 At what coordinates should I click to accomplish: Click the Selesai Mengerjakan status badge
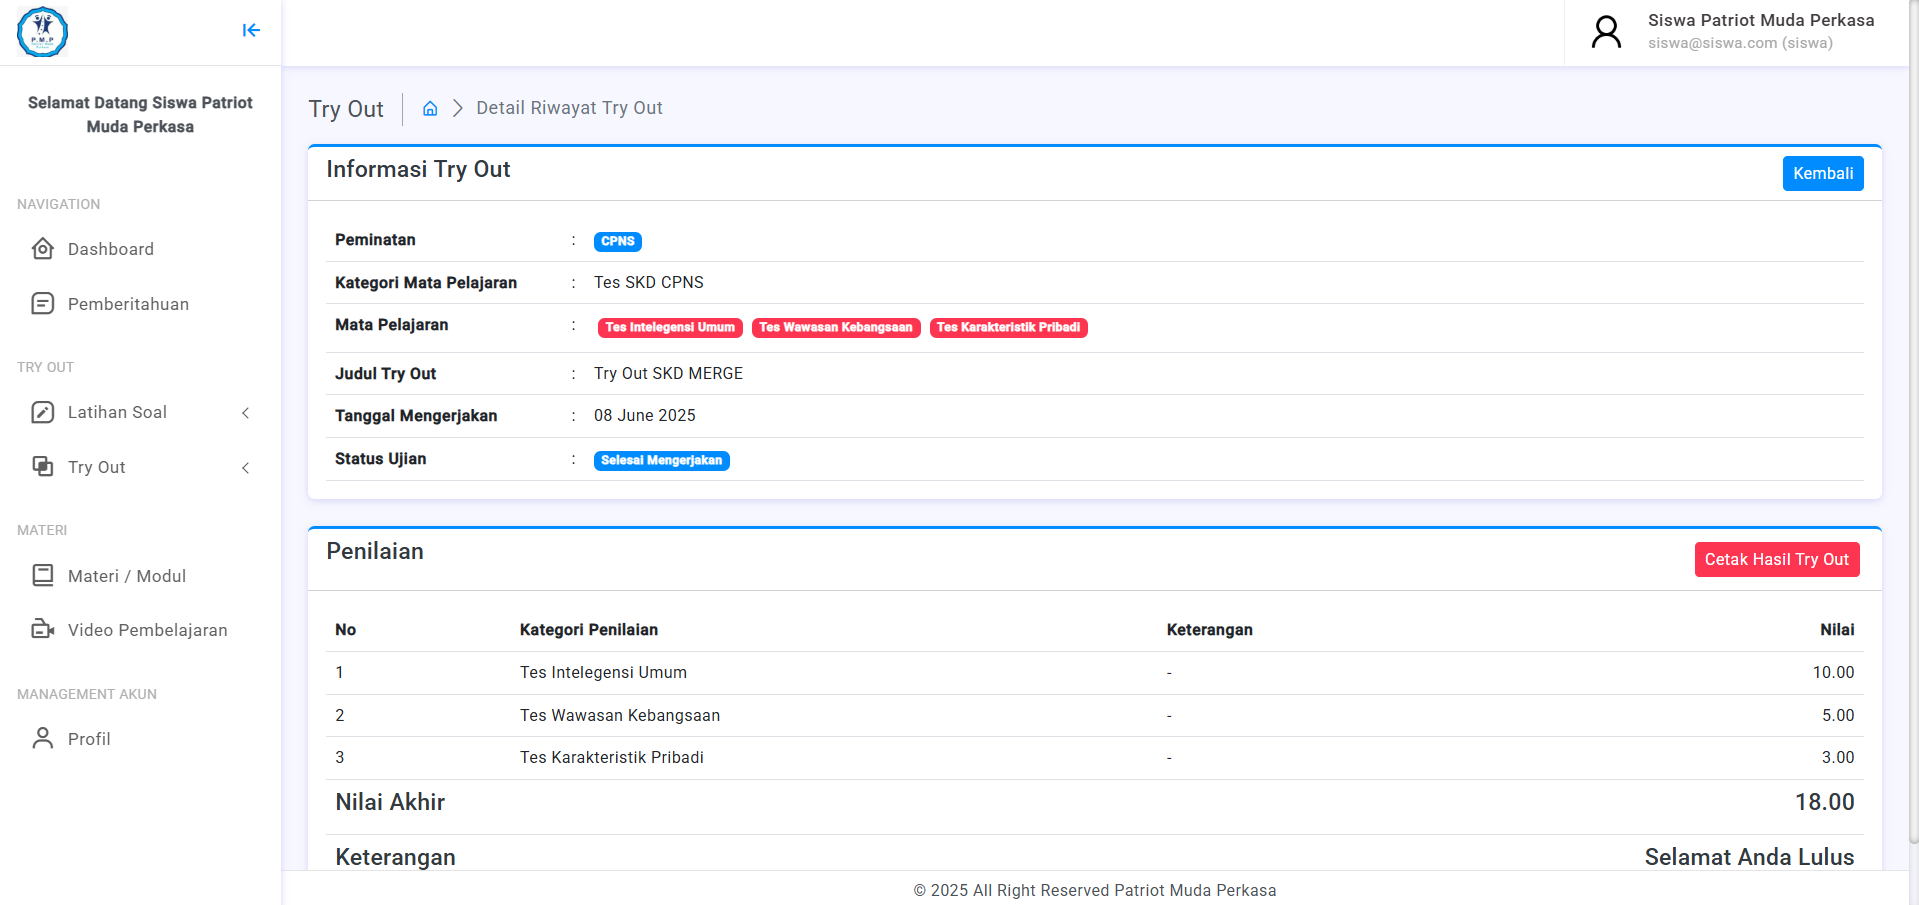point(662,460)
